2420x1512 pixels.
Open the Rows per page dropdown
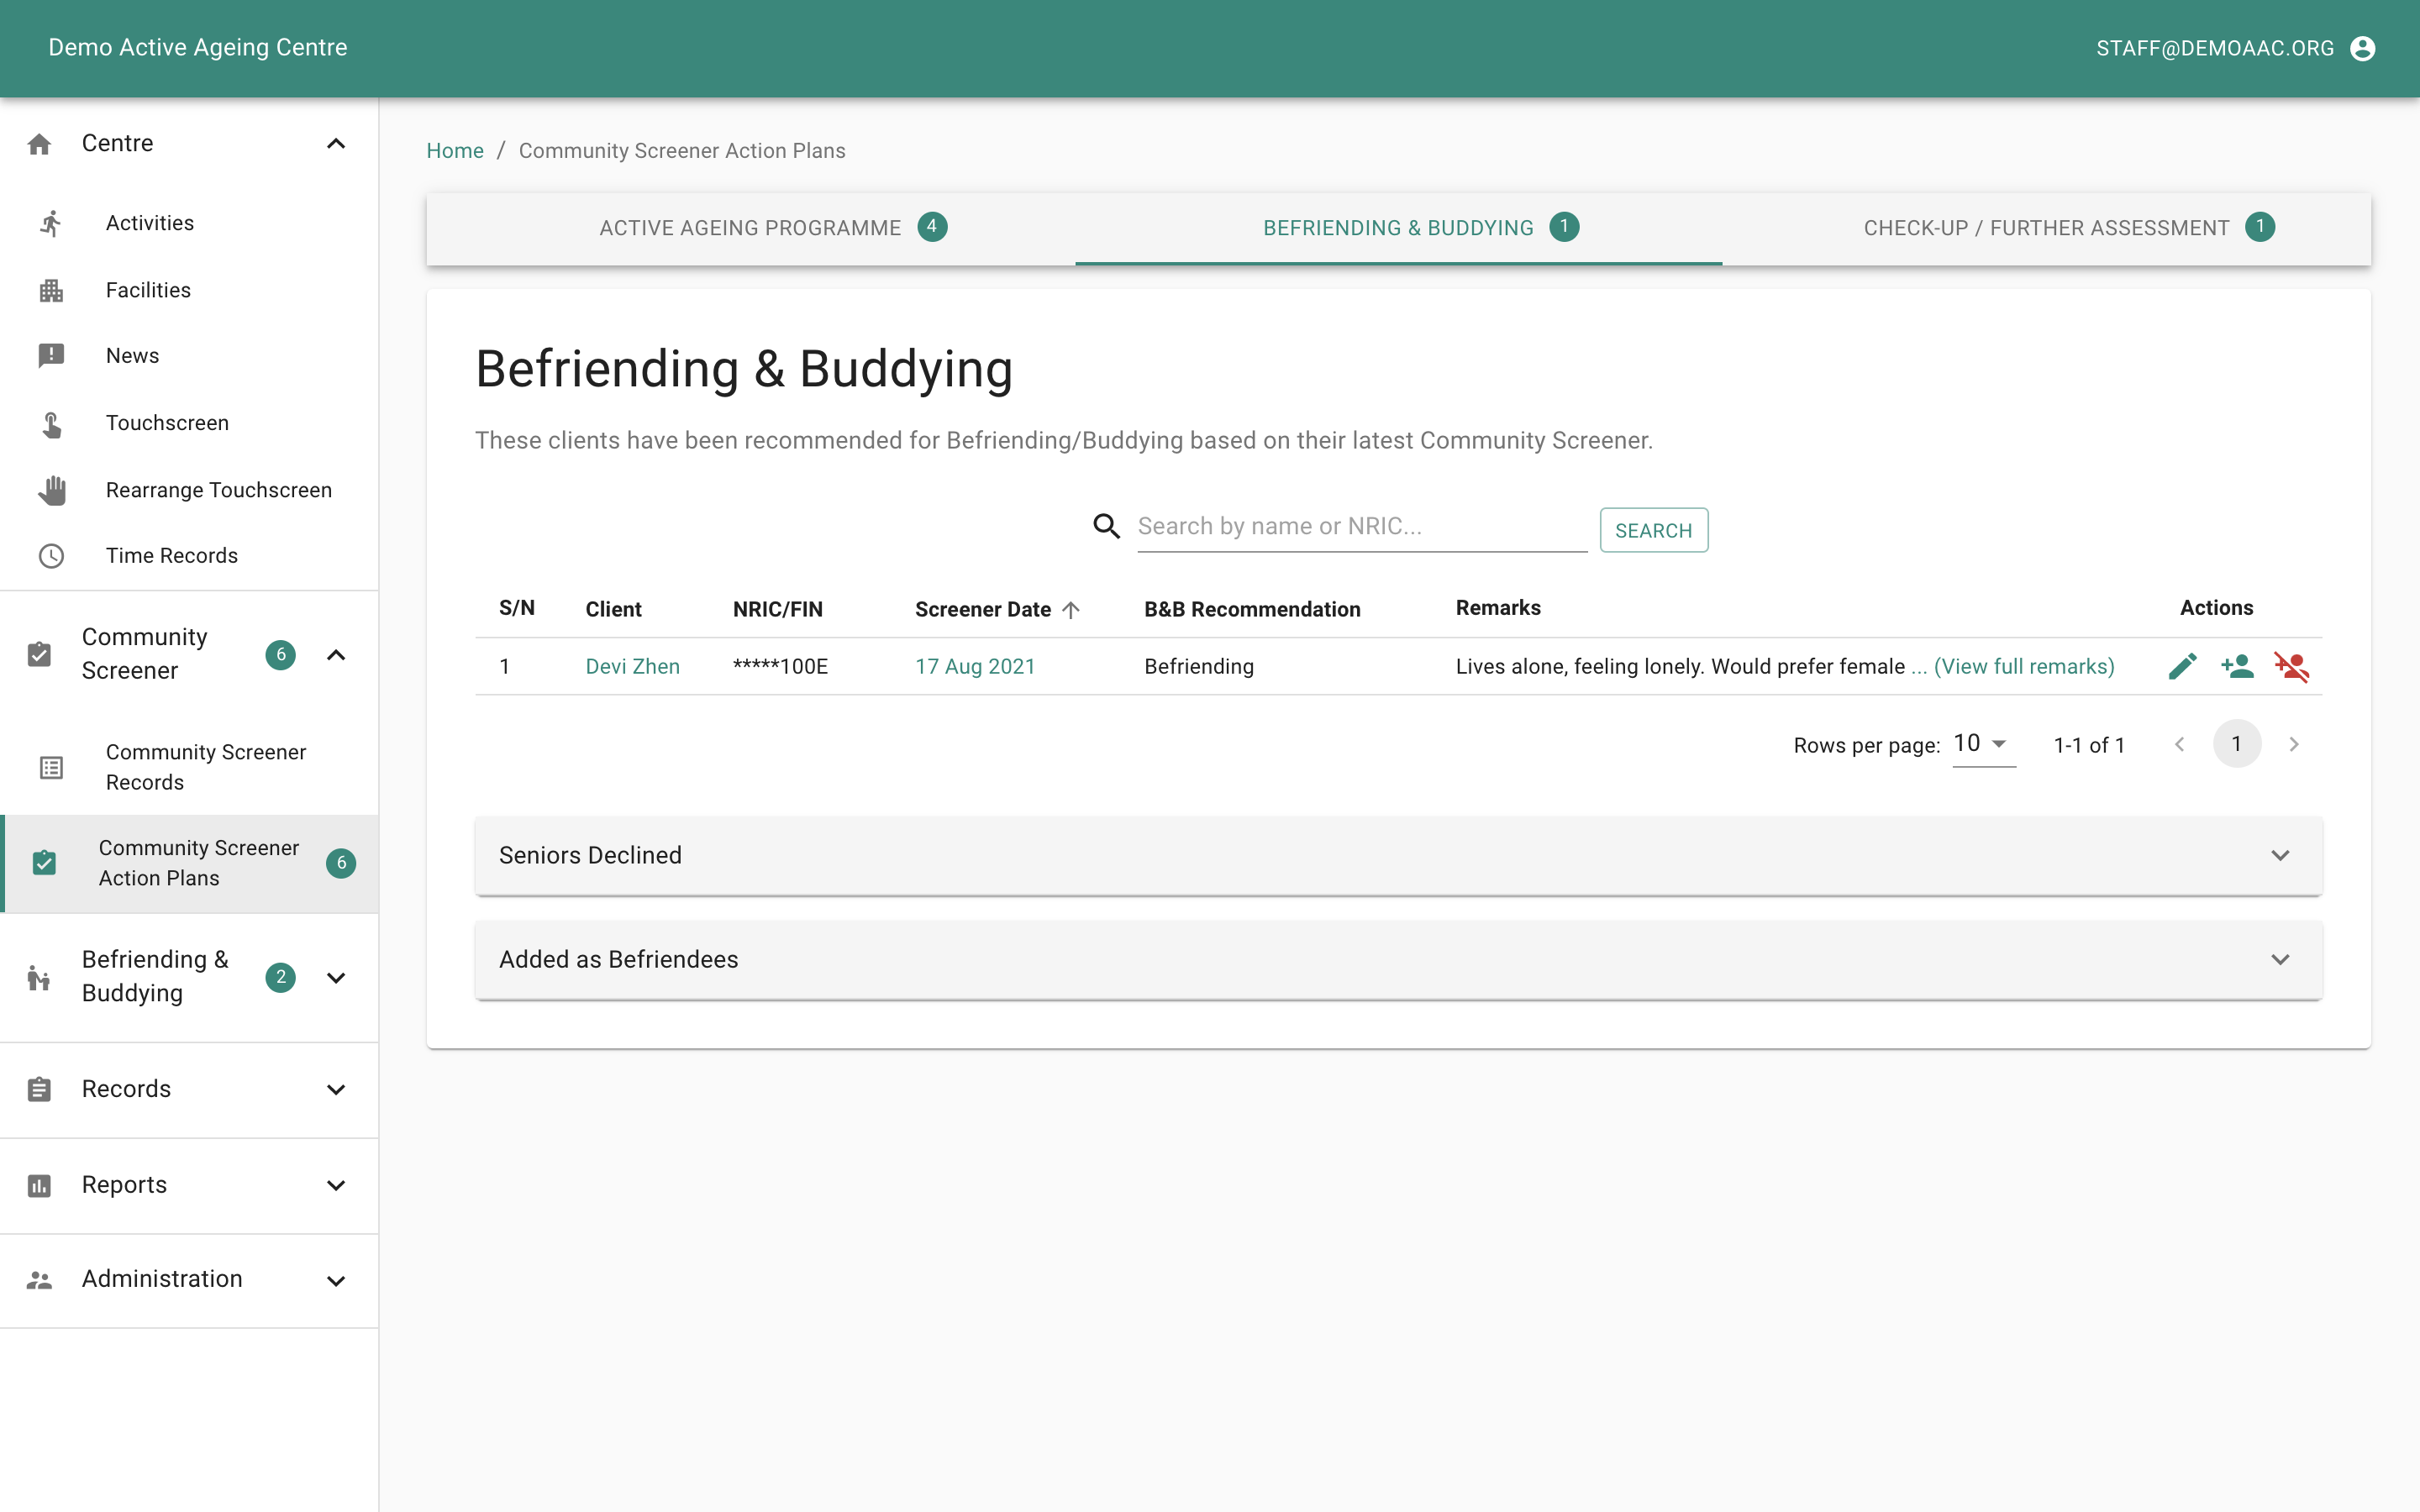[1983, 744]
